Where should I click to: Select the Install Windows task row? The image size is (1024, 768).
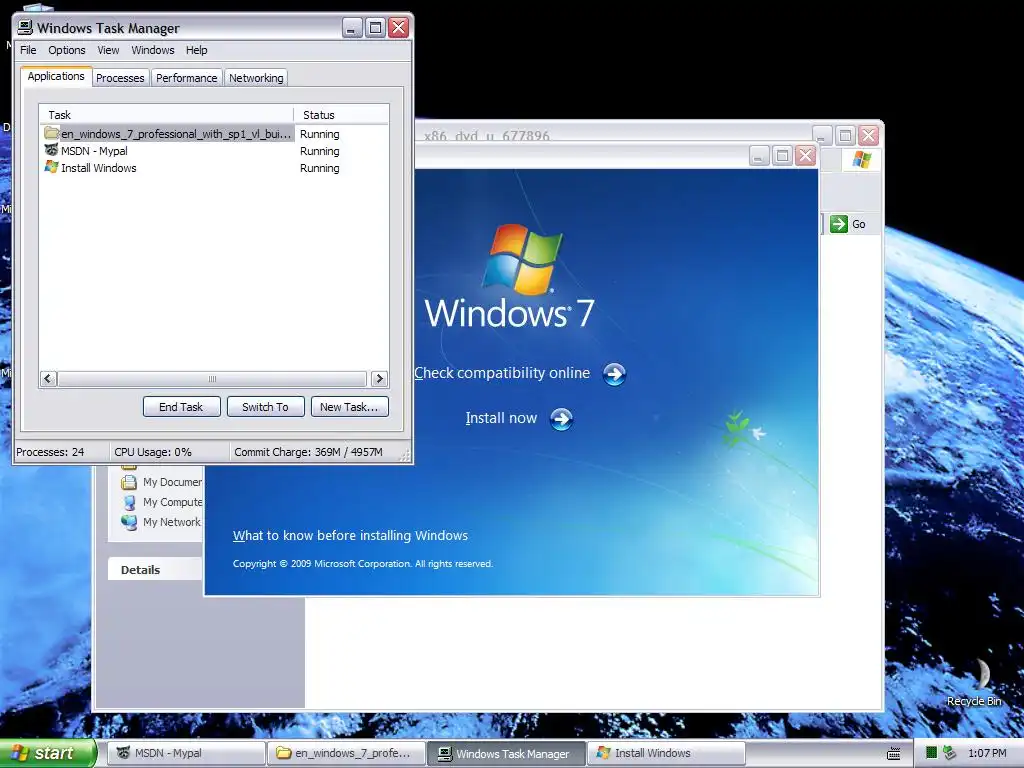click(214, 168)
